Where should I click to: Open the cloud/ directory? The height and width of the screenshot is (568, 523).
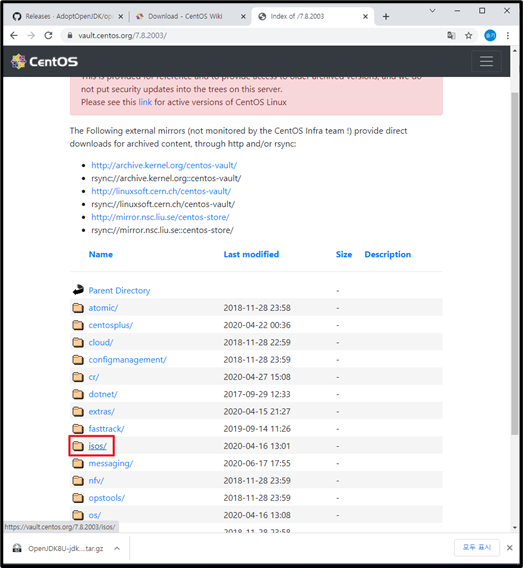[101, 342]
